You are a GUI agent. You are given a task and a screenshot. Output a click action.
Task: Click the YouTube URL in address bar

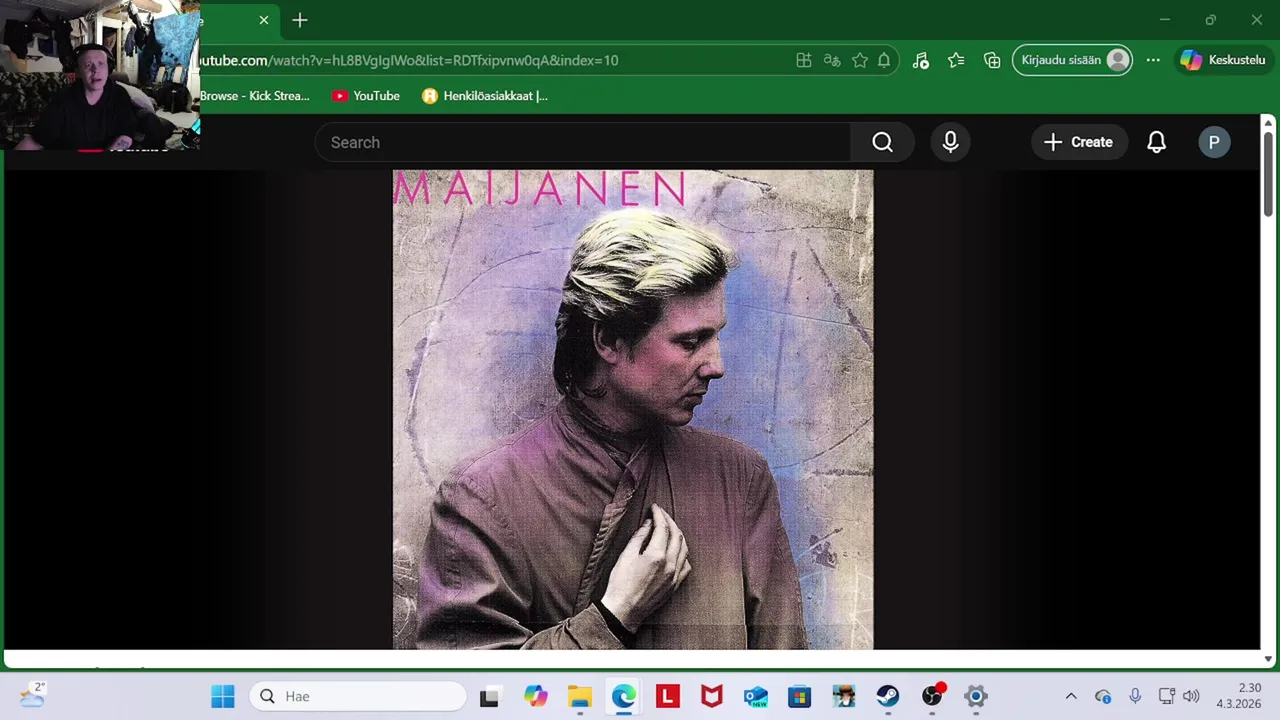click(409, 60)
